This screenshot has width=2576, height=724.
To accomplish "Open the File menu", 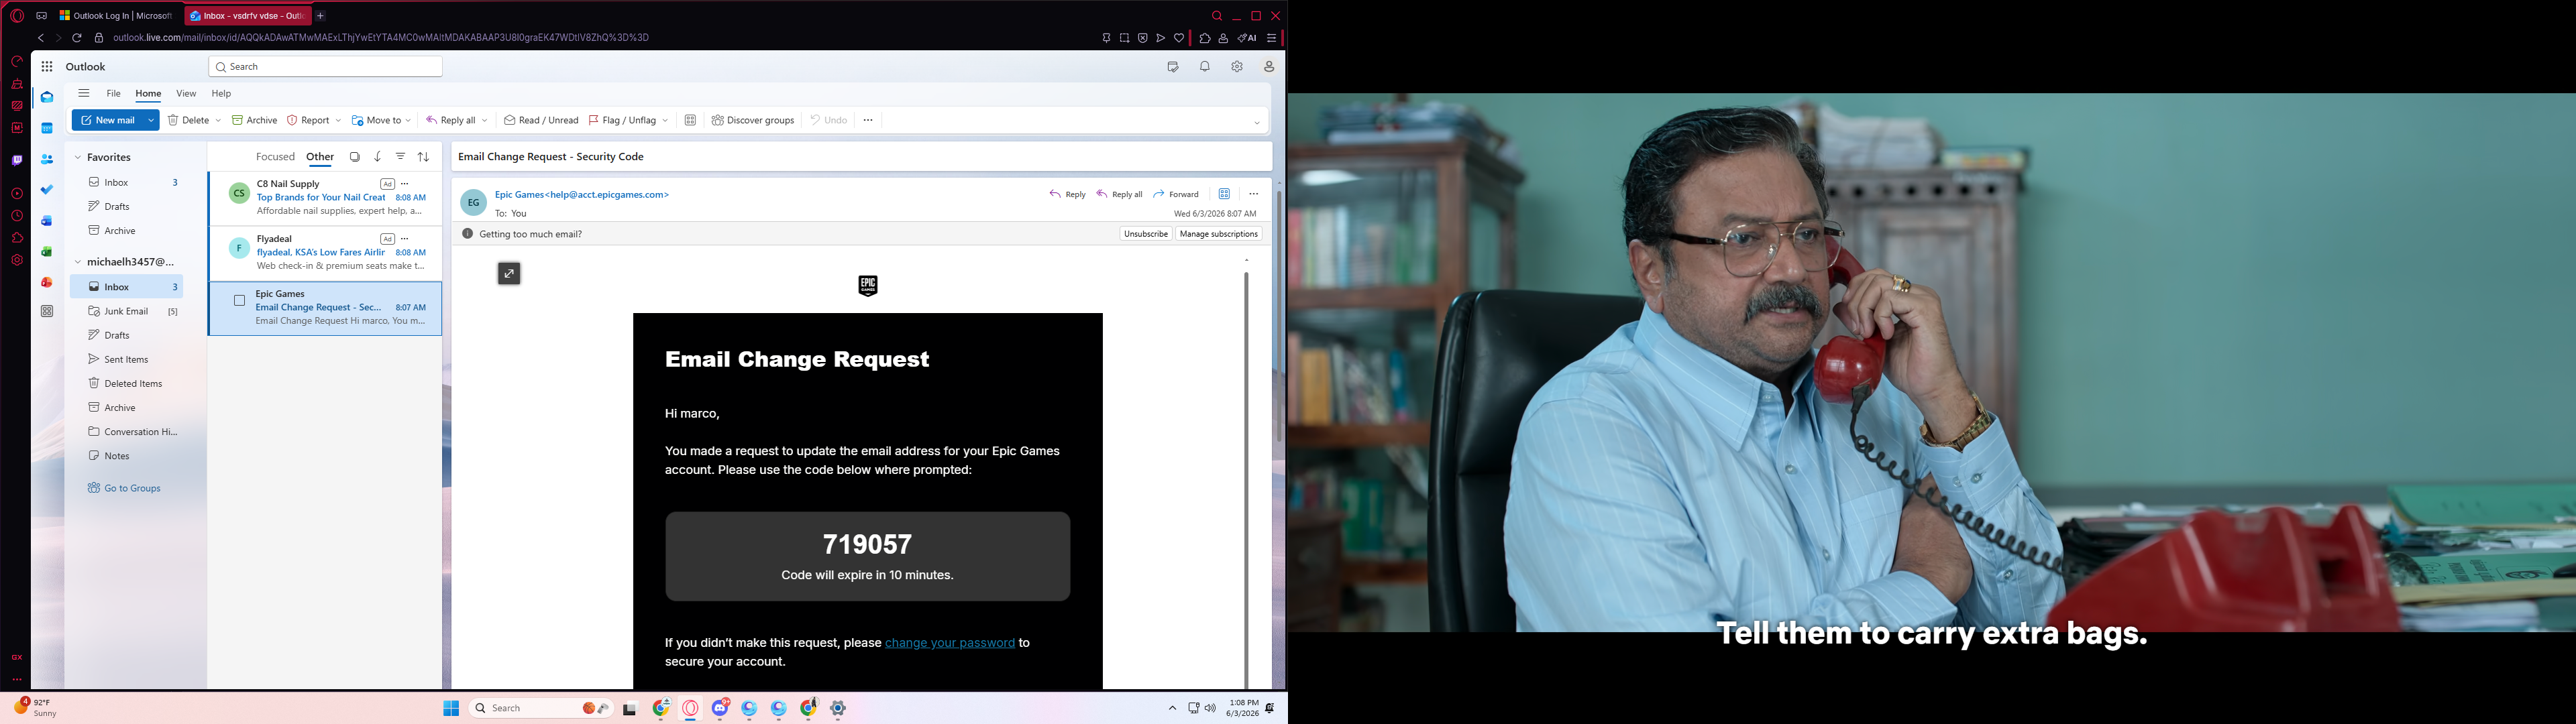I will 114,94.
